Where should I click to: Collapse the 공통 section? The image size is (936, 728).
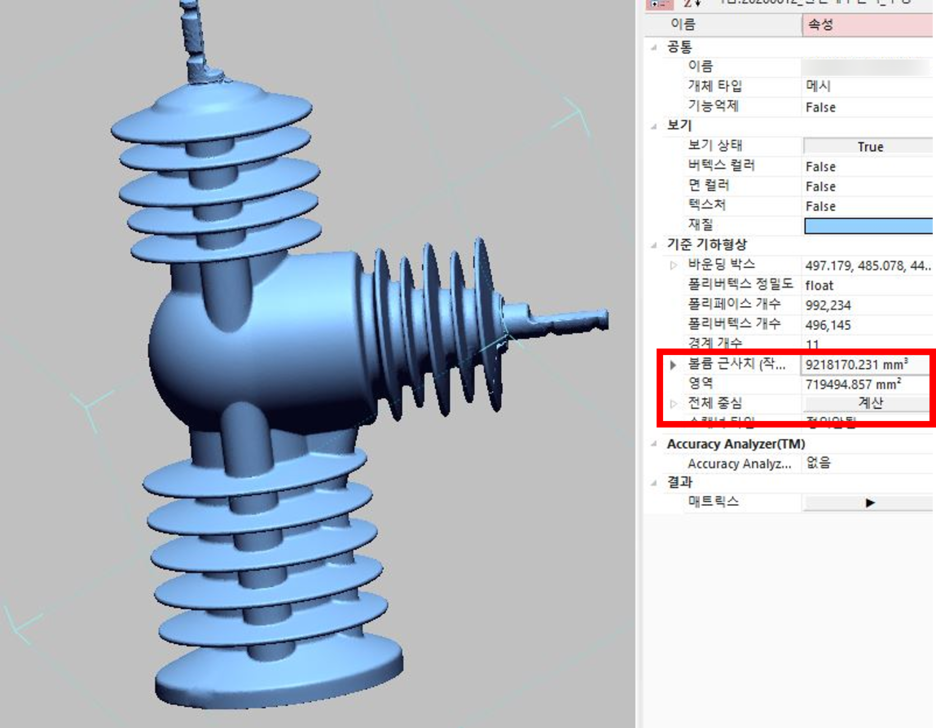click(x=654, y=47)
